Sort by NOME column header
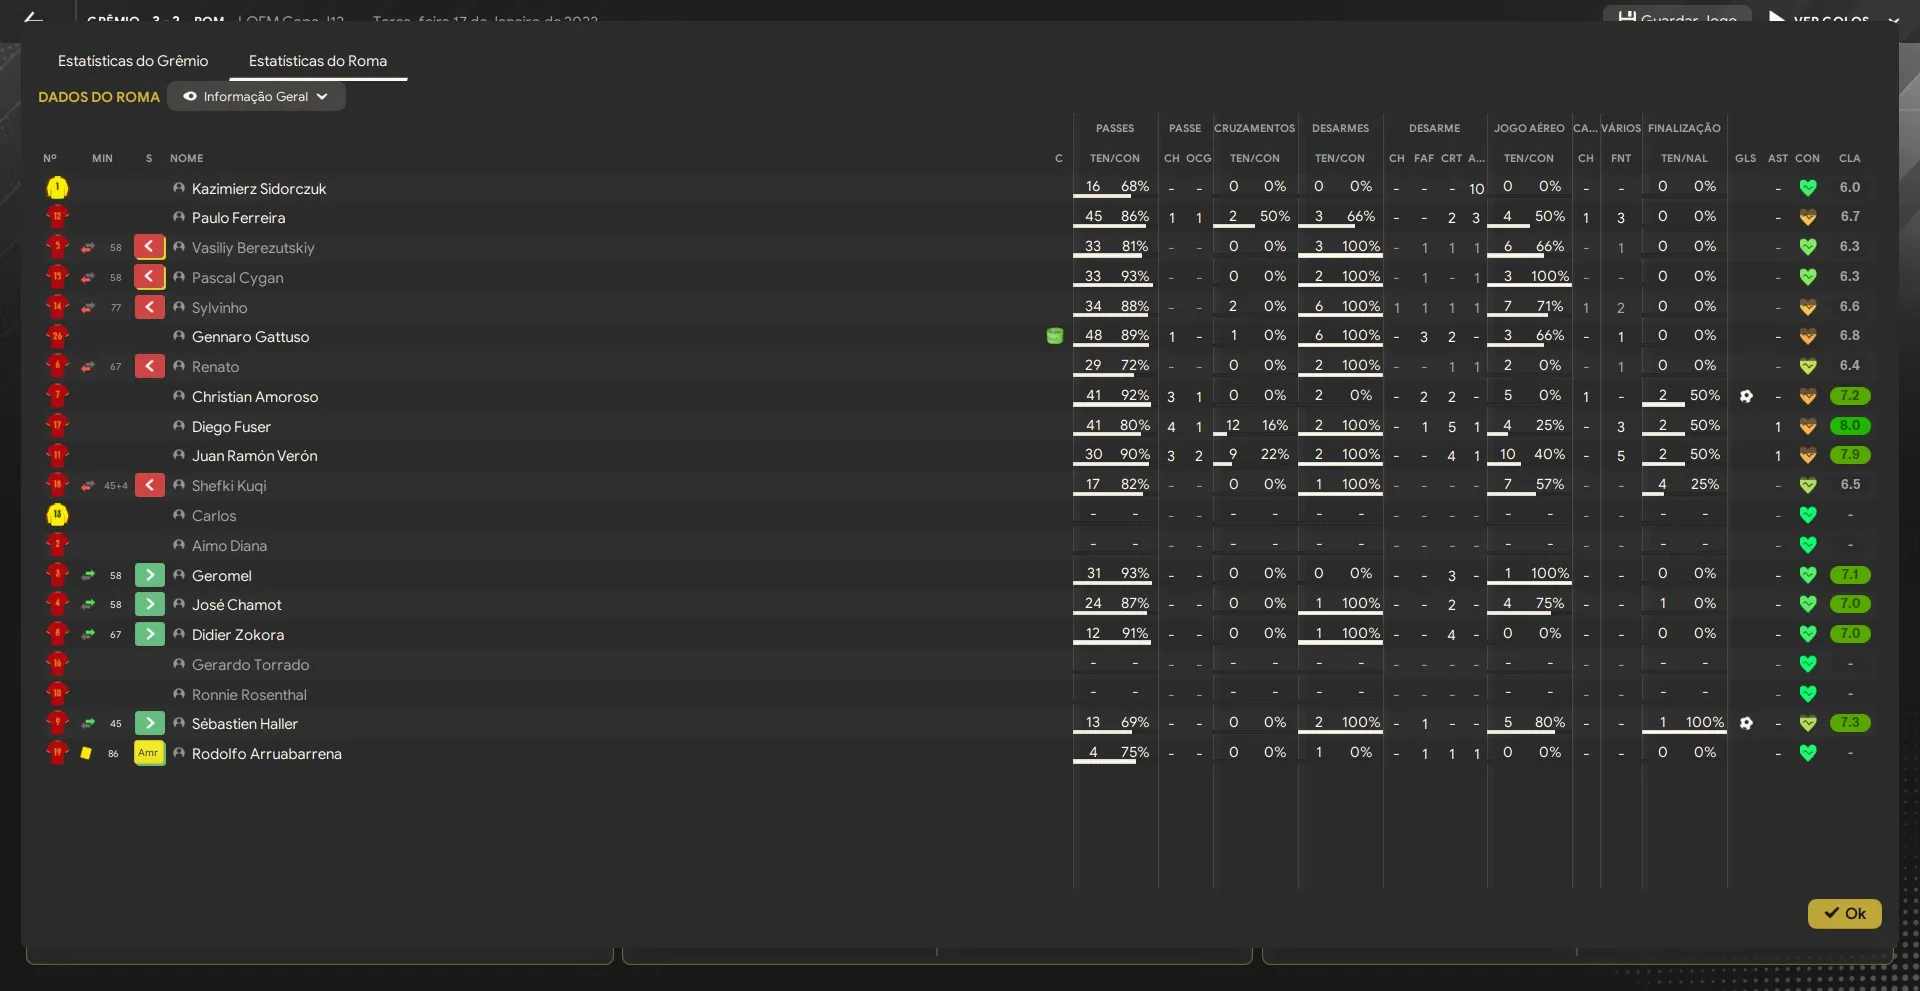Image resolution: width=1920 pixels, height=991 pixels. pos(187,158)
